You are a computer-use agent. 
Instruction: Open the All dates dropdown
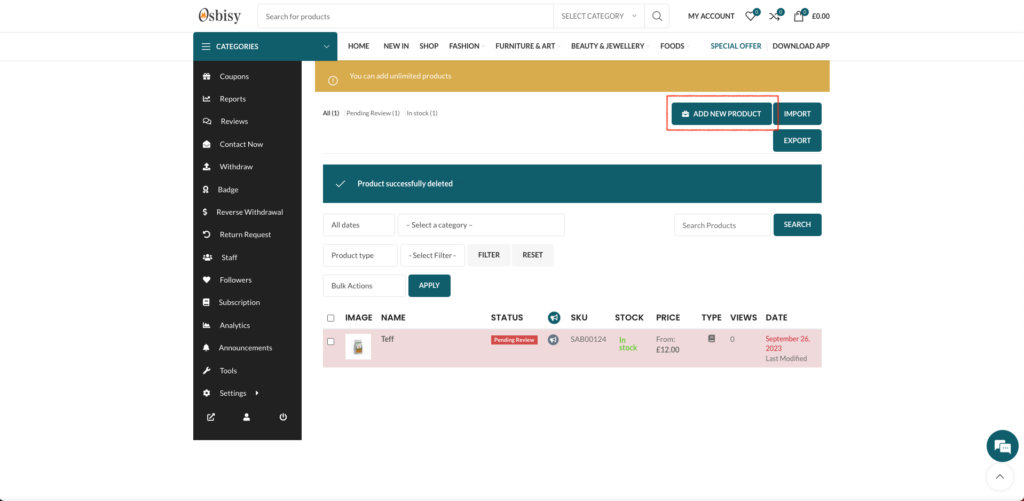[359, 225]
